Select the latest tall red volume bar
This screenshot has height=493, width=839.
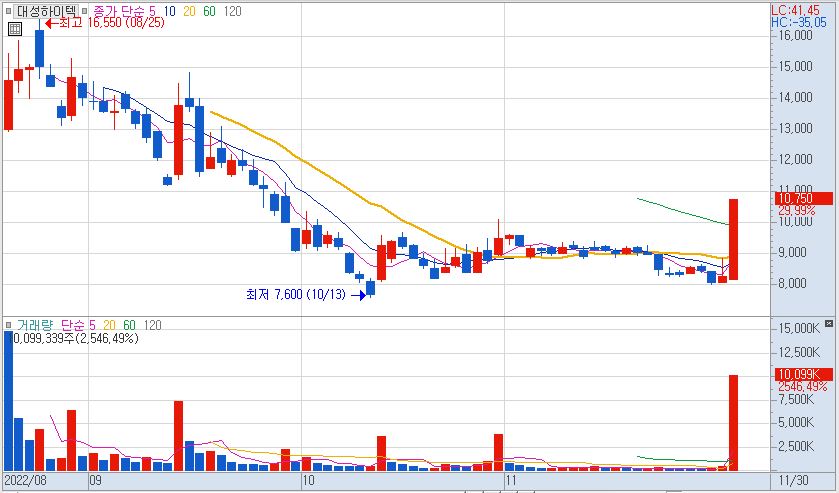[734, 423]
